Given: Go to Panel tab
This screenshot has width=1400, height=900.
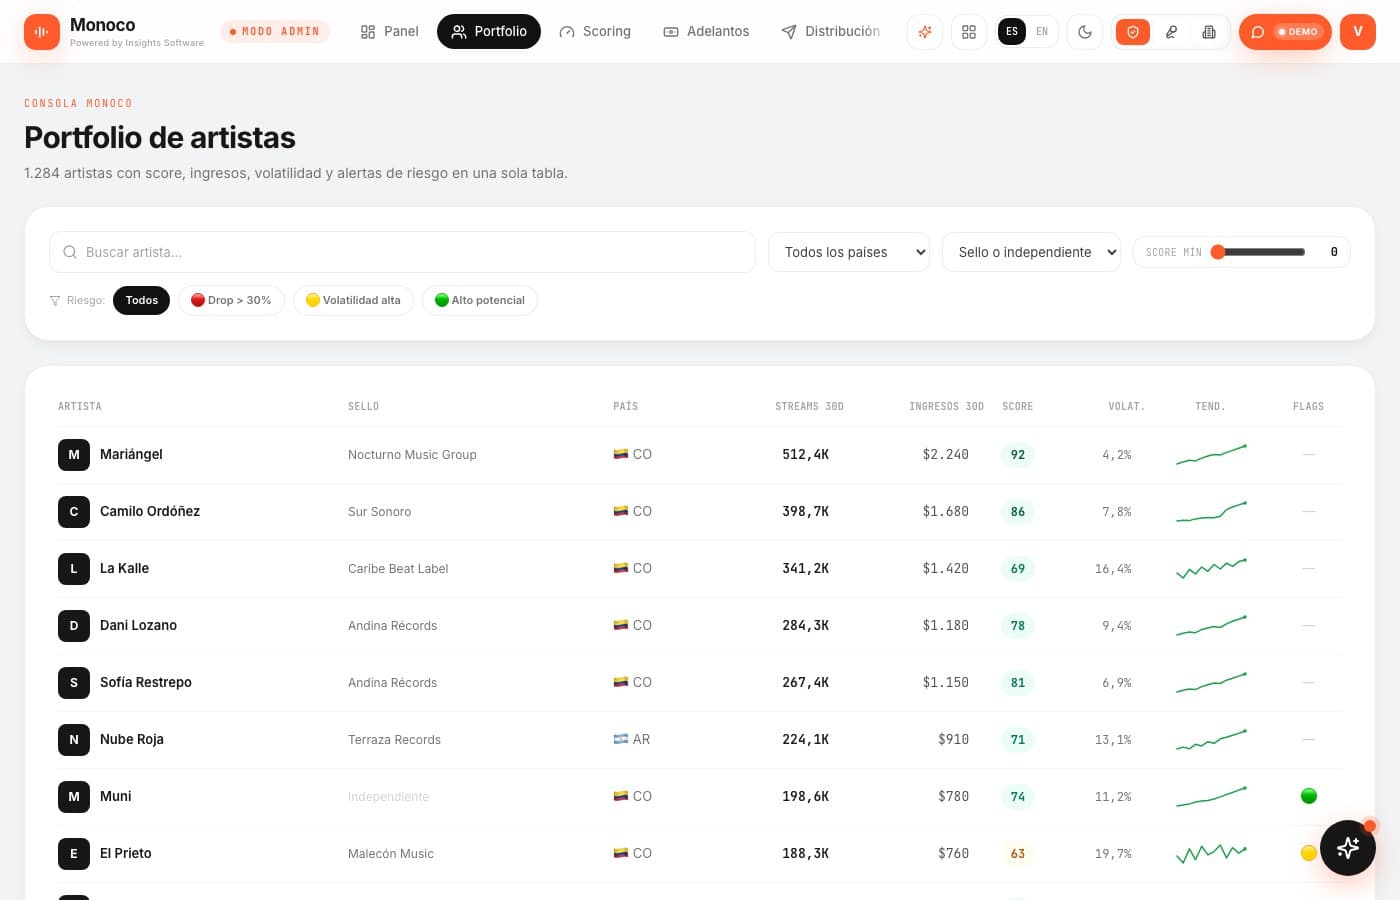Looking at the screenshot, I should (389, 32).
